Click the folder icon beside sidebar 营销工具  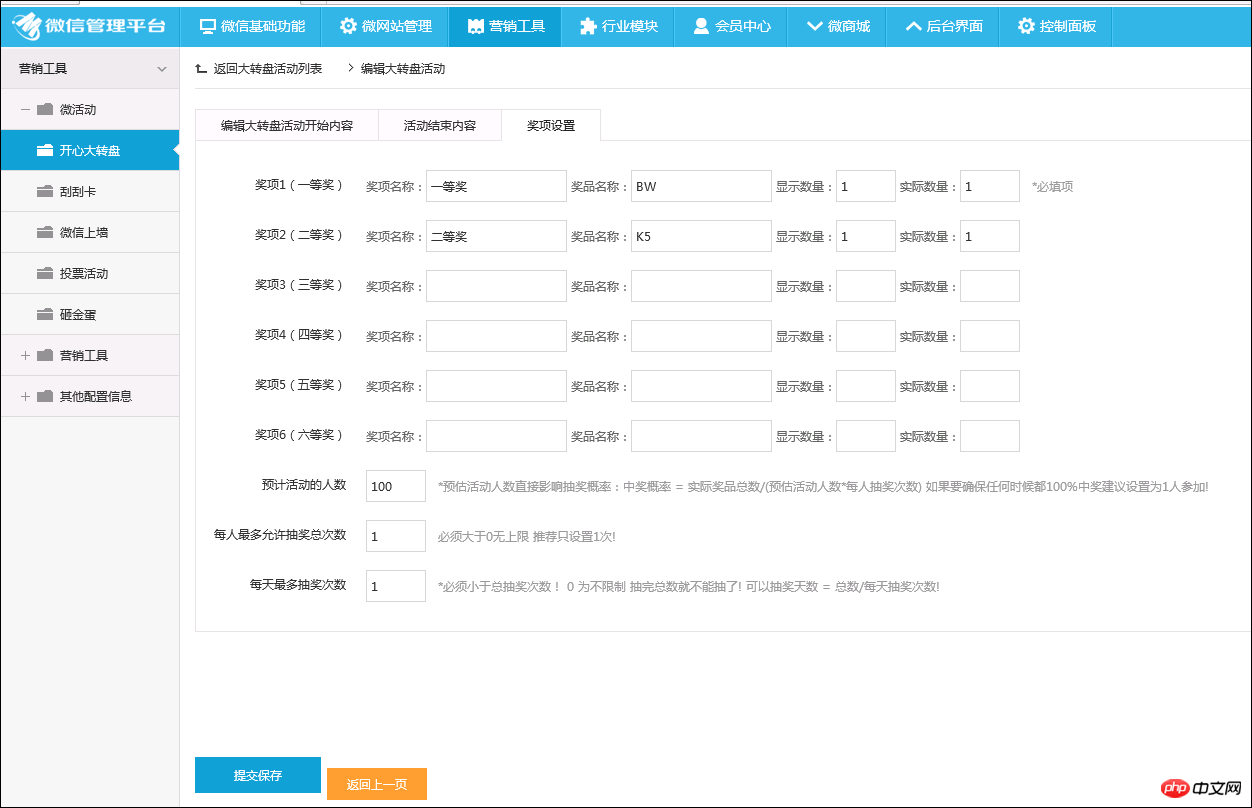coord(45,355)
